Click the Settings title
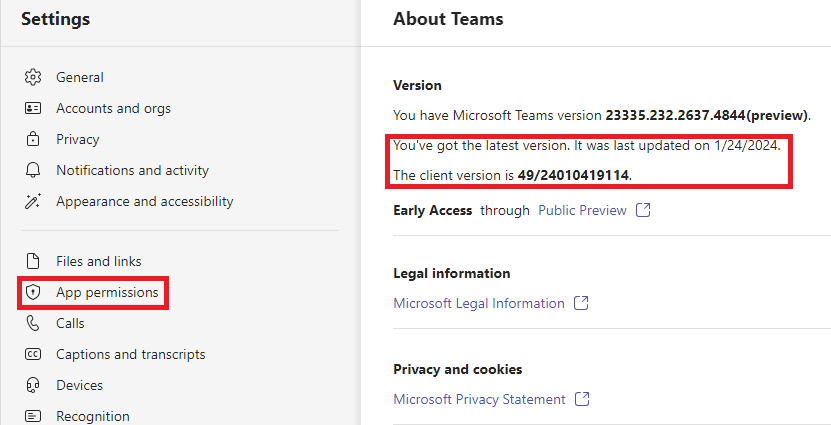 56,20
